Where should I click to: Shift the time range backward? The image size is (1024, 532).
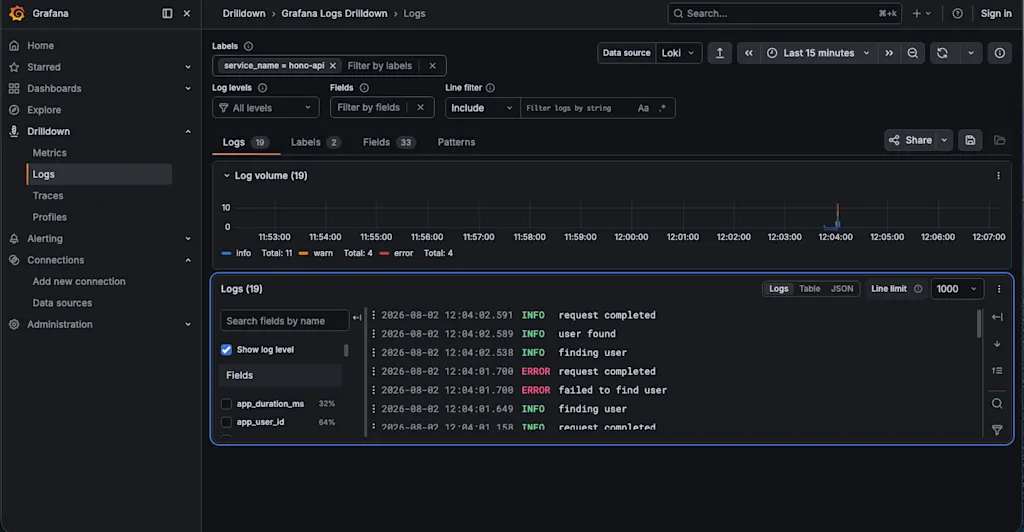click(748, 53)
